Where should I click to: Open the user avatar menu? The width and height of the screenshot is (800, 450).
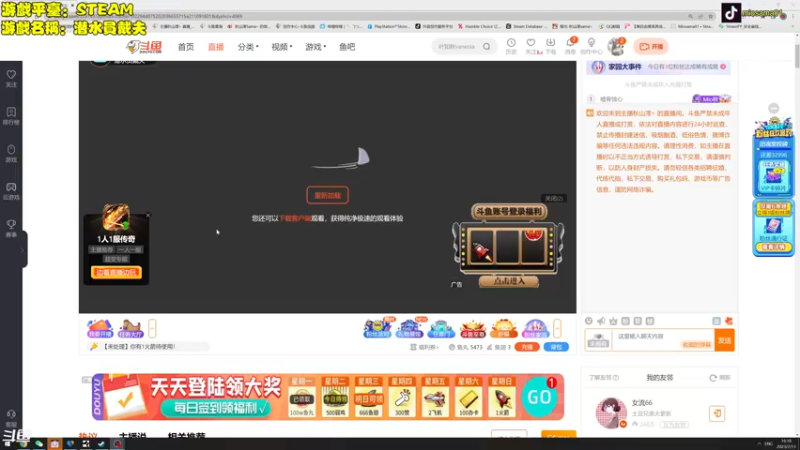[616, 46]
